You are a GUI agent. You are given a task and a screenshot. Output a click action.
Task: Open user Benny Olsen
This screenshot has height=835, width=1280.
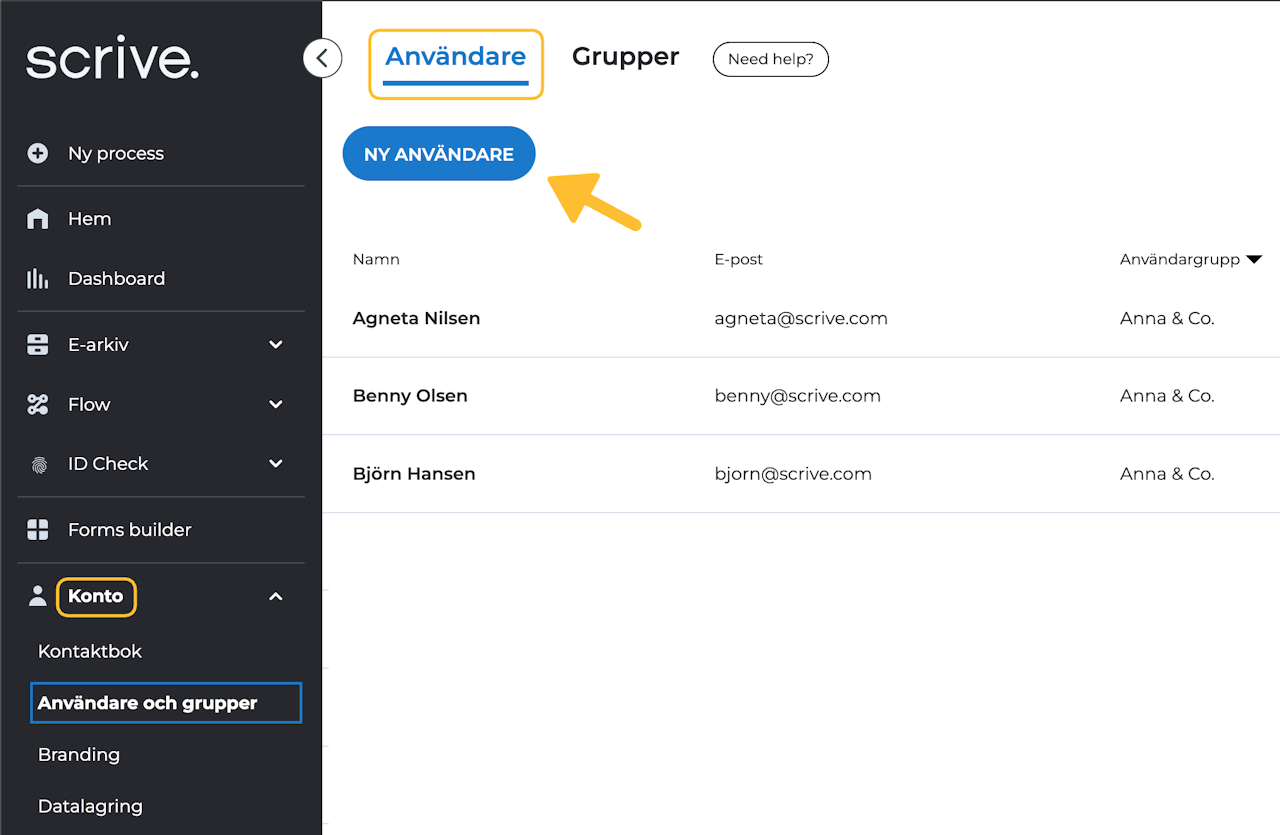coord(410,396)
